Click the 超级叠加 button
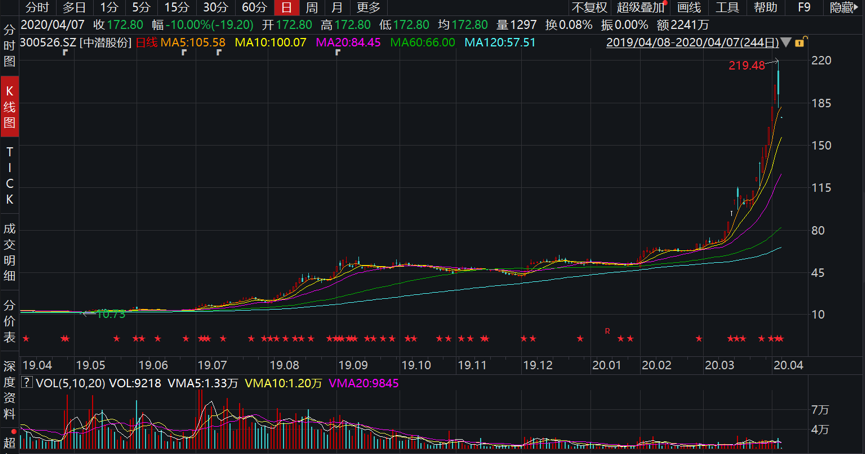Viewport: 865px width, 454px height. [x=640, y=8]
